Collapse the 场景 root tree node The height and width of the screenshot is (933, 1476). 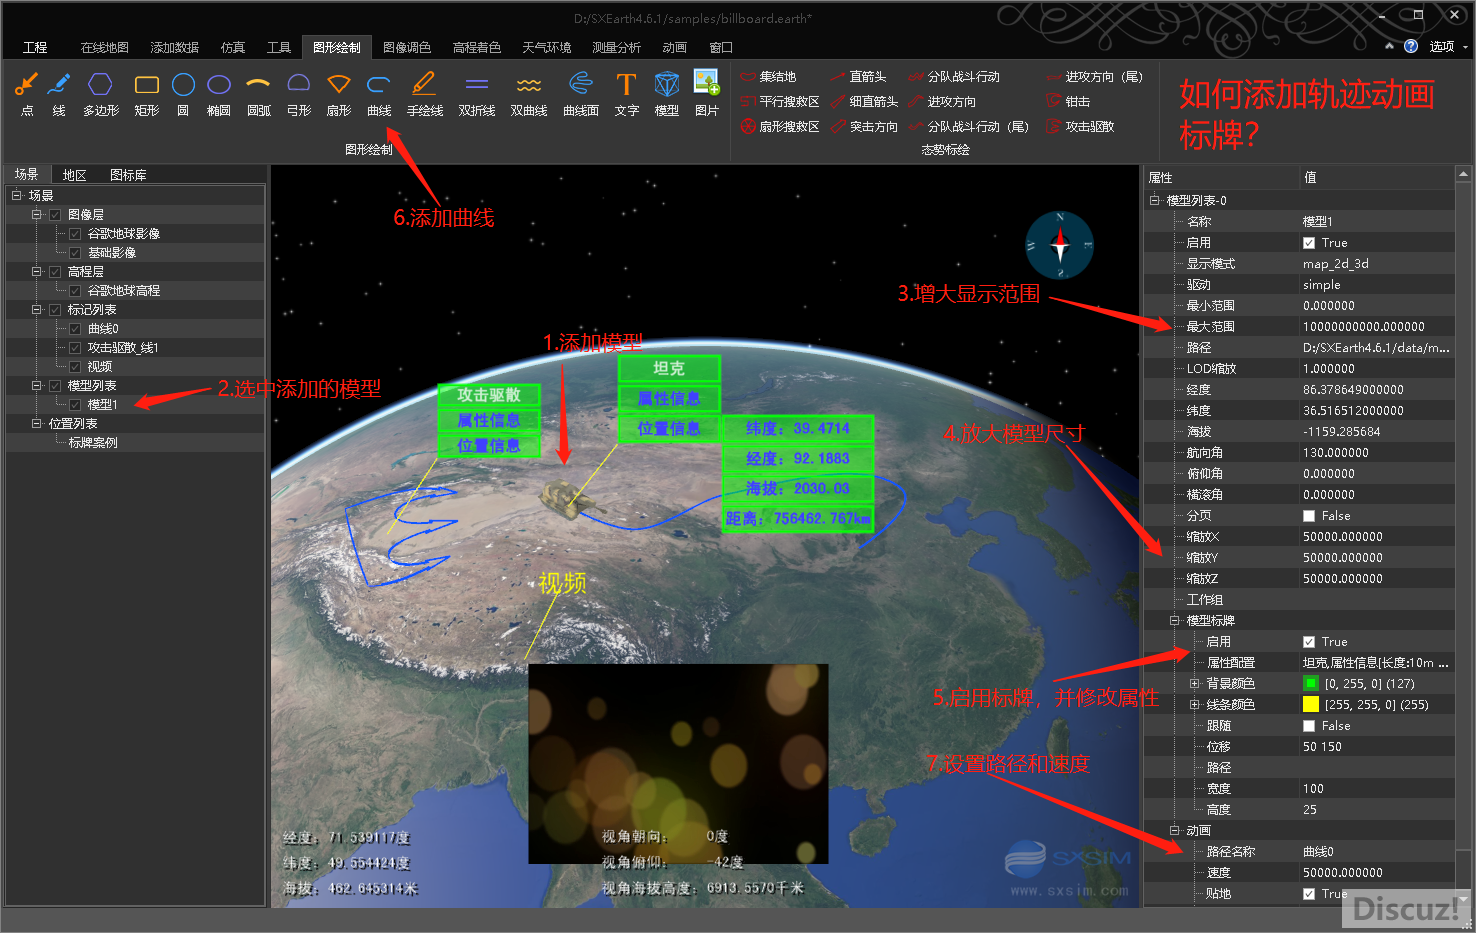point(17,196)
